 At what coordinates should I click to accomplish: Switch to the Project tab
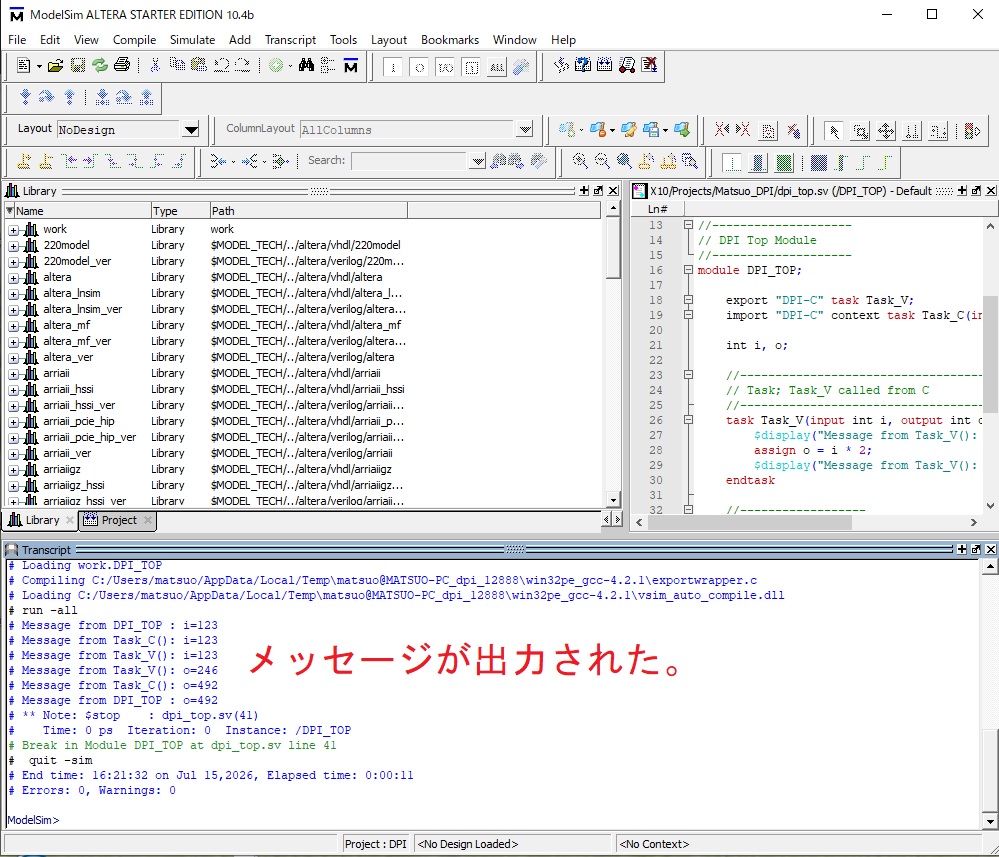point(119,520)
